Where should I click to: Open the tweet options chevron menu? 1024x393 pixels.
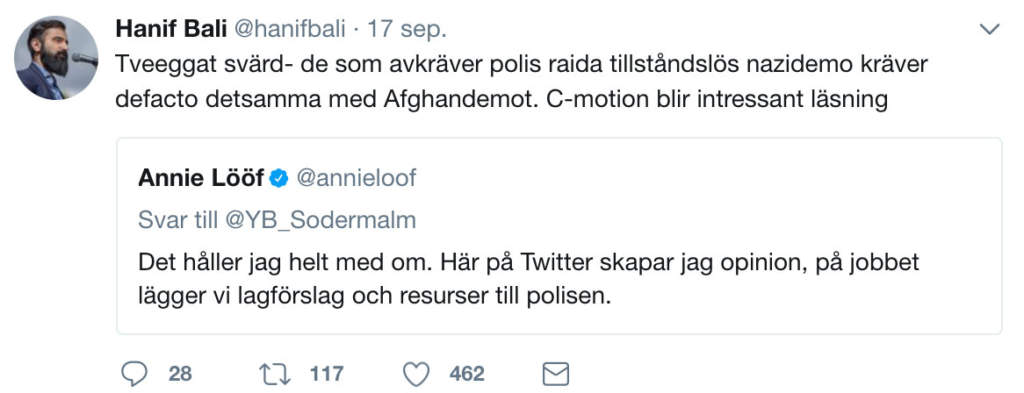pos(991,29)
